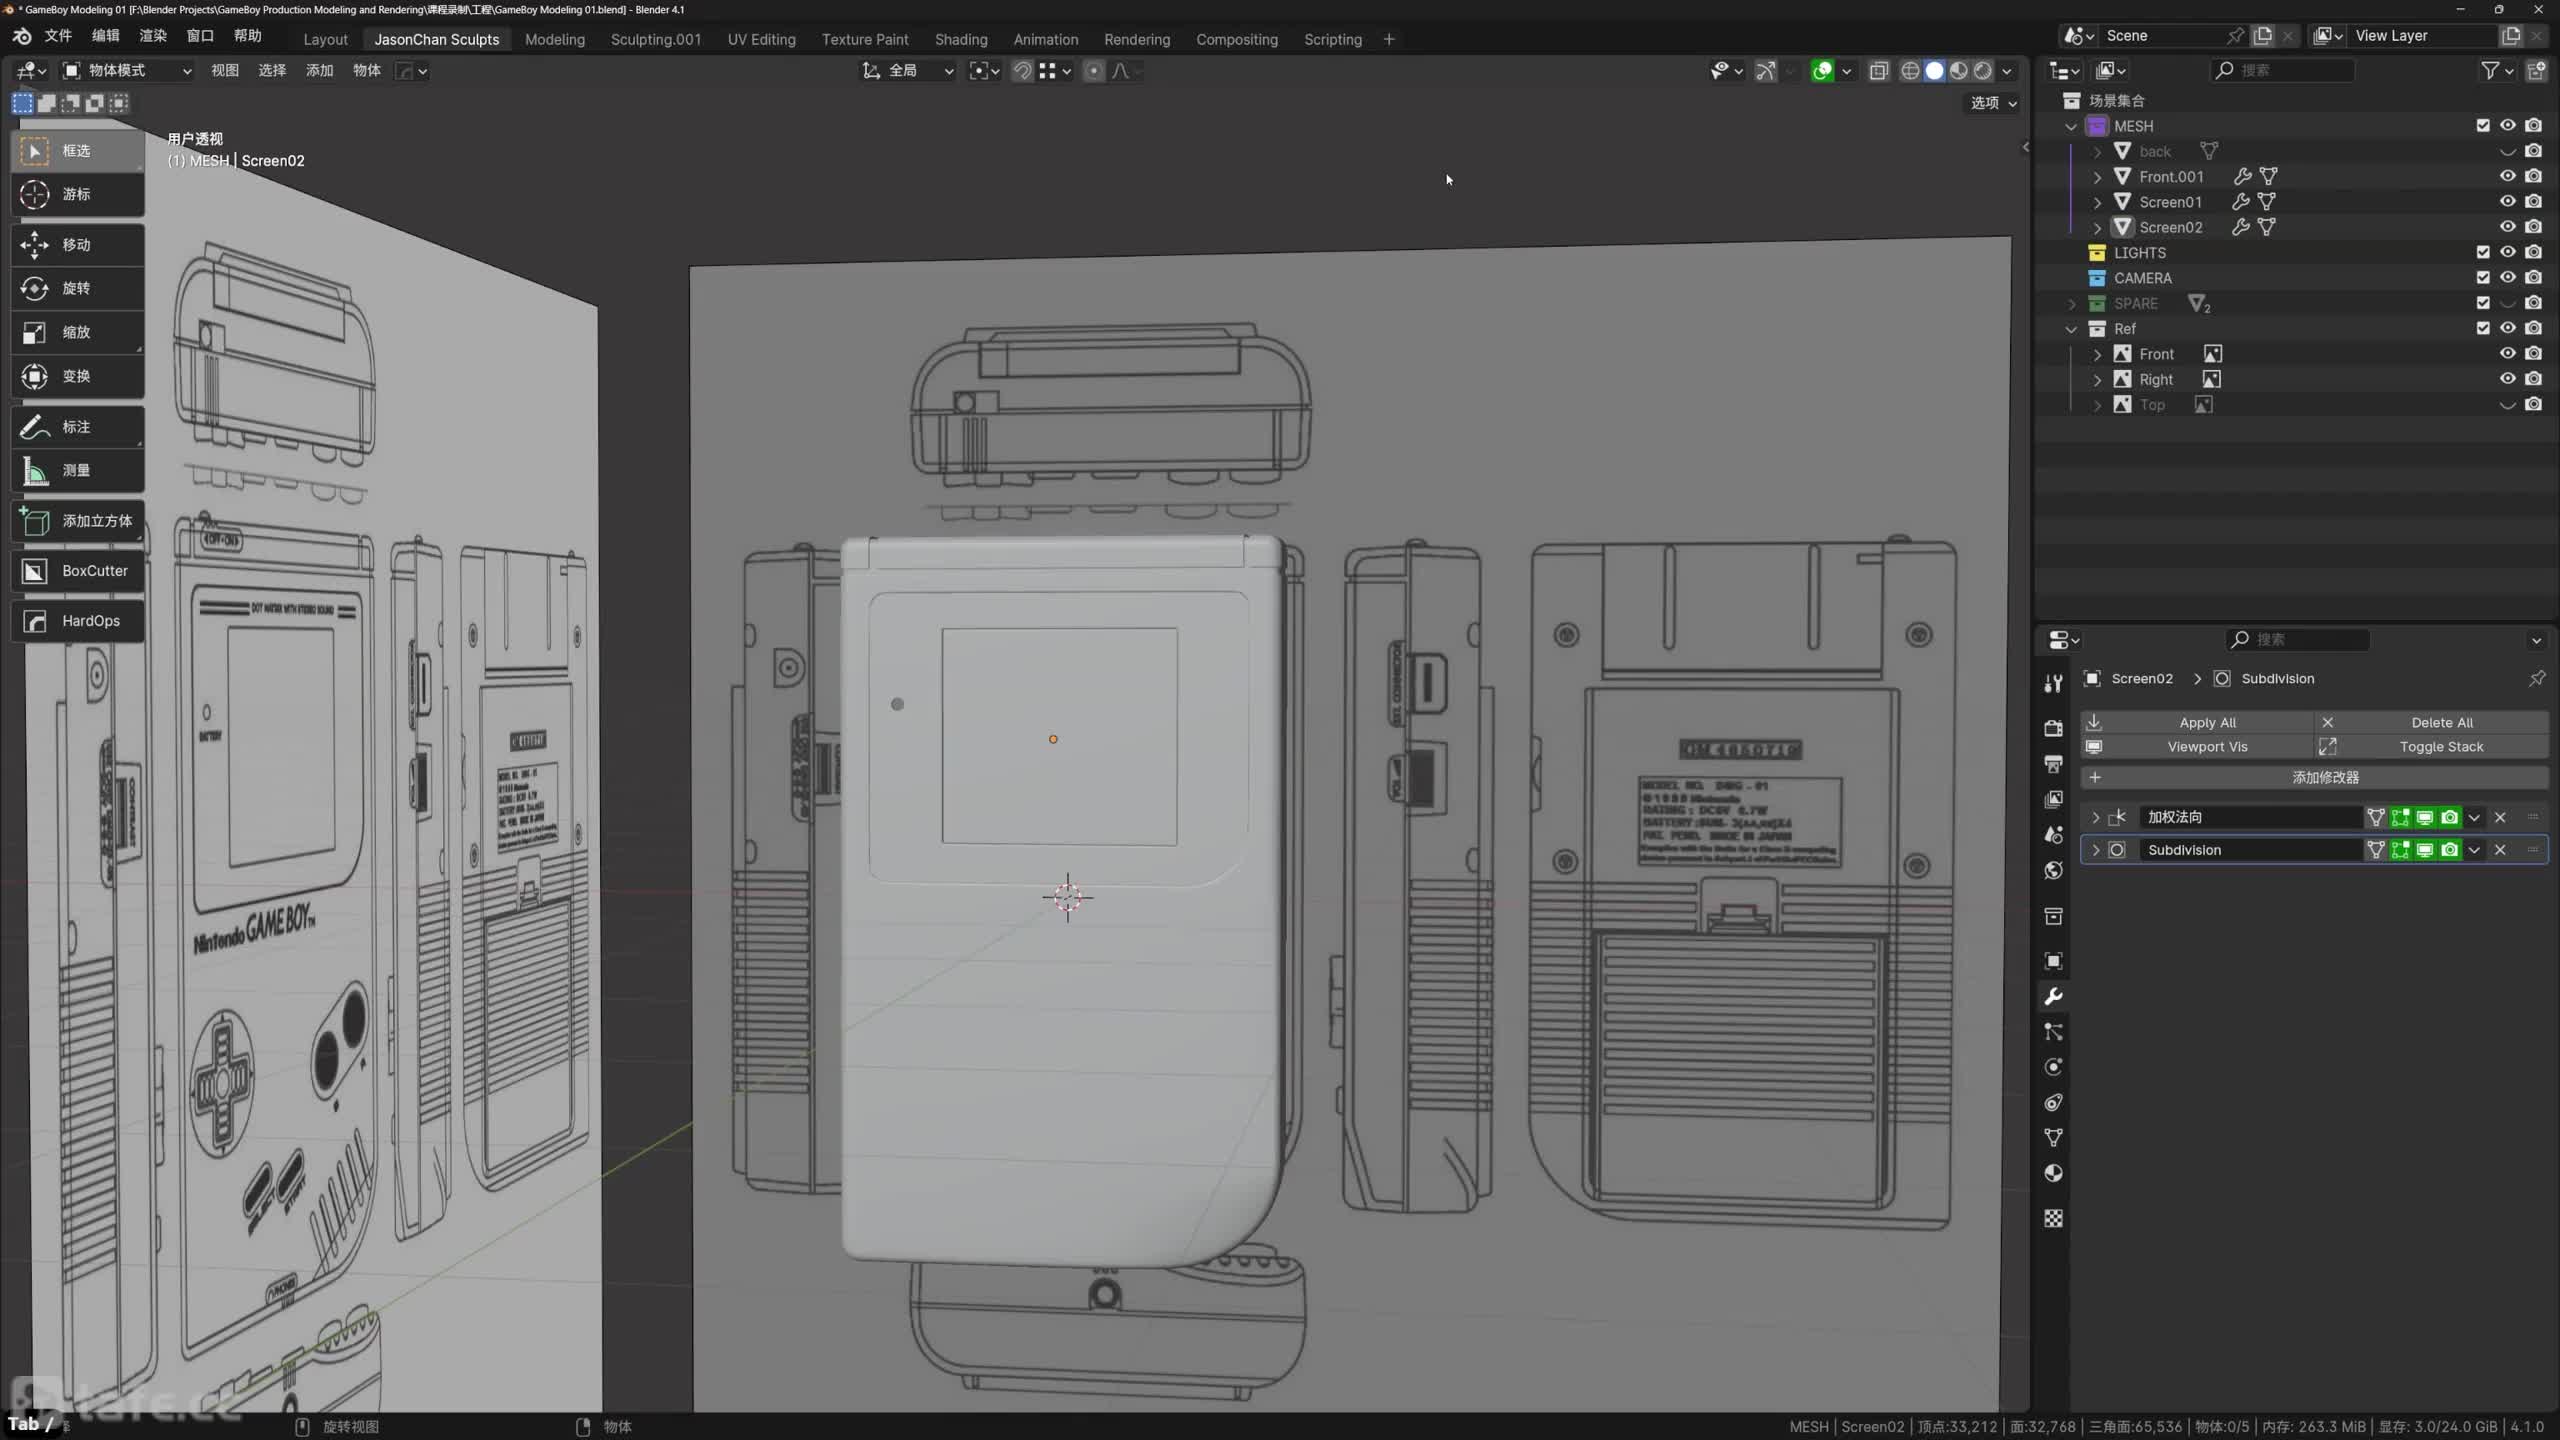This screenshot has height=1440, width=2560.
Task: Open the Physics properties tab
Action: click(2053, 1067)
